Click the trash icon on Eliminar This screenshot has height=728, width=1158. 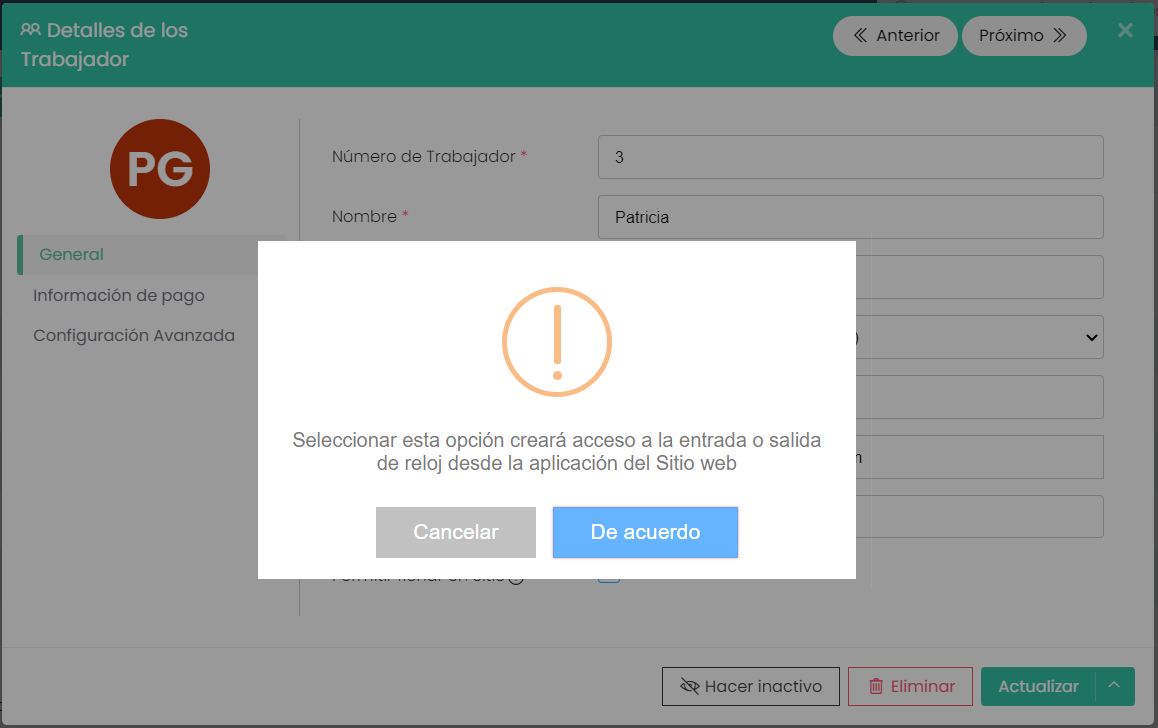click(x=876, y=686)
